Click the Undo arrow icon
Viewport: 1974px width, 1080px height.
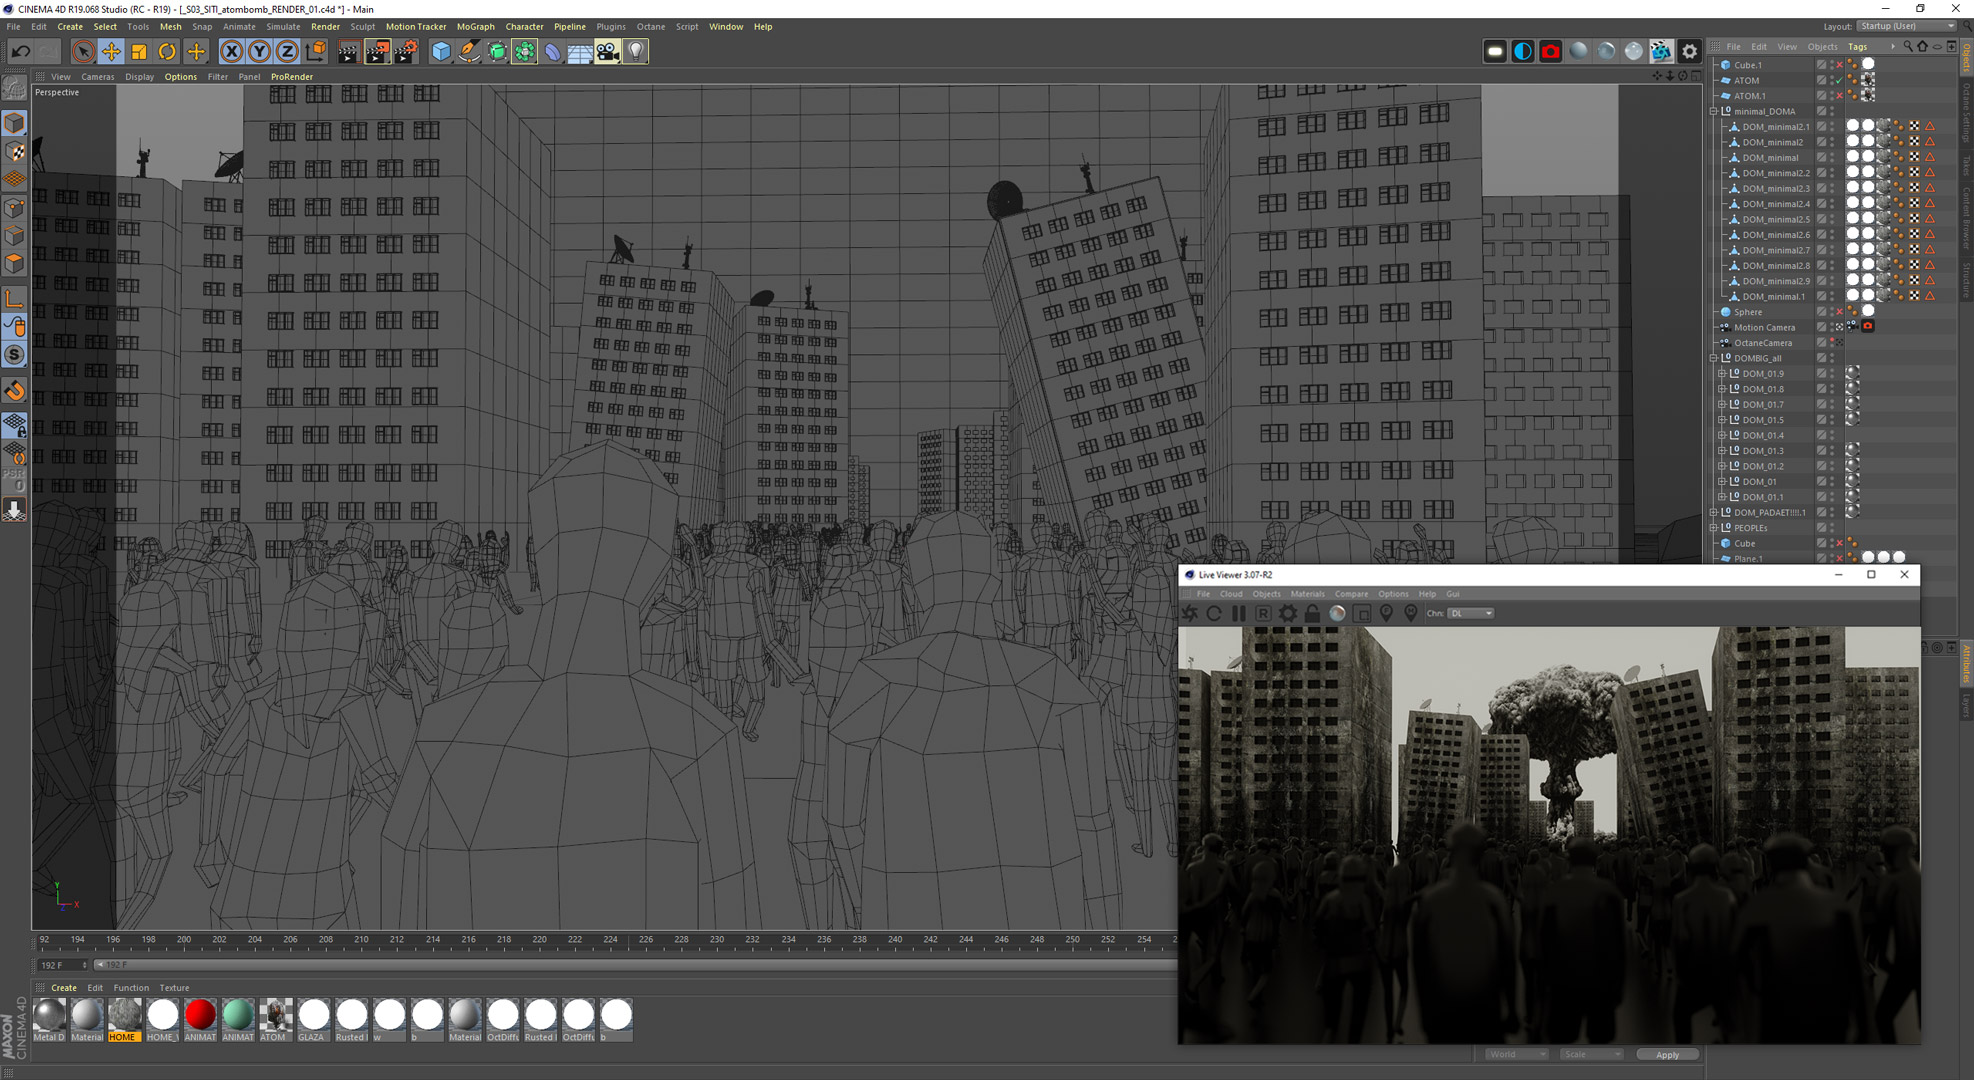coord(20,51)
